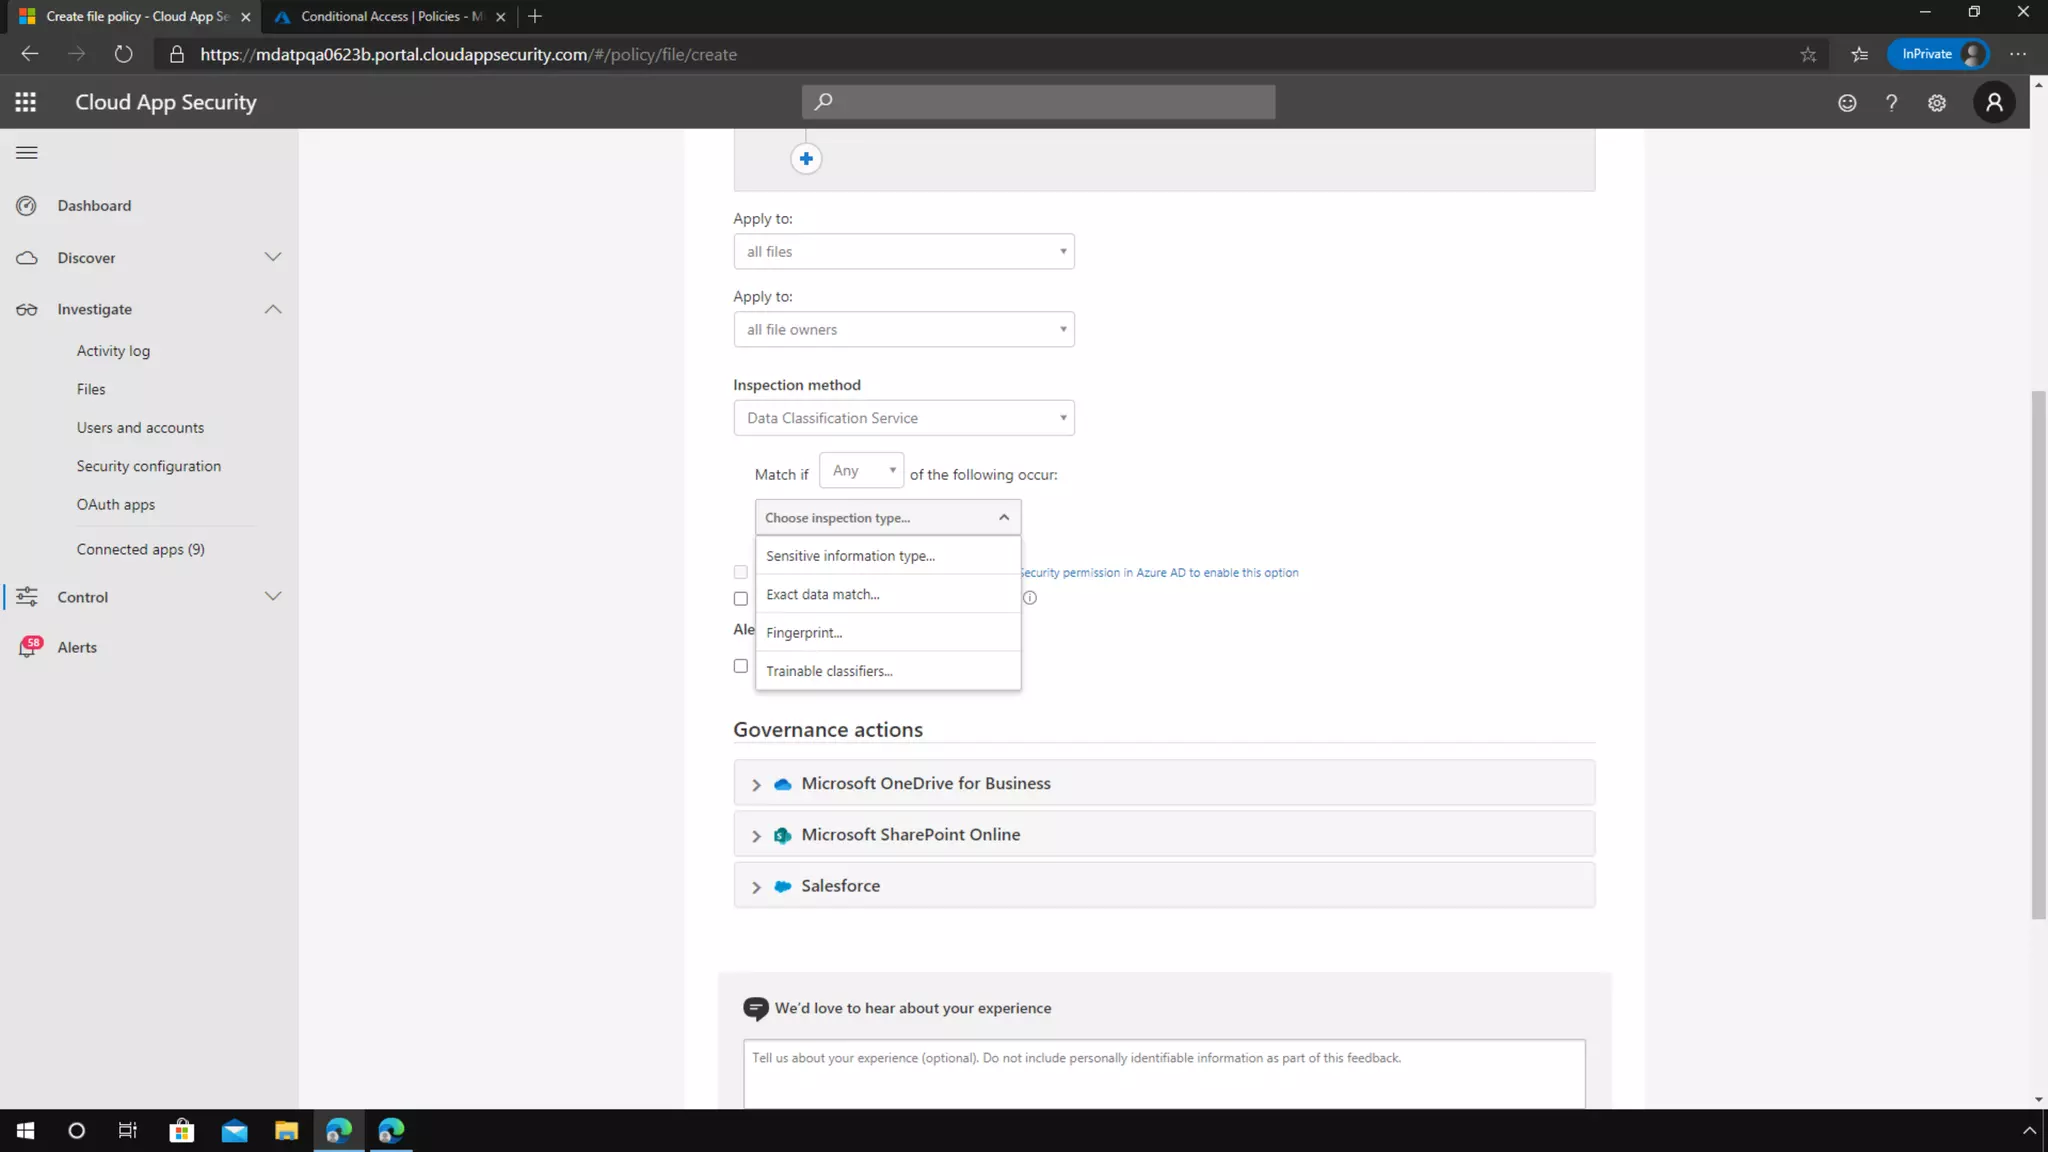This screenshot has height=1152, width=2048.
Task: Click Azure AD security permission link
Action: pos(1160,573)
